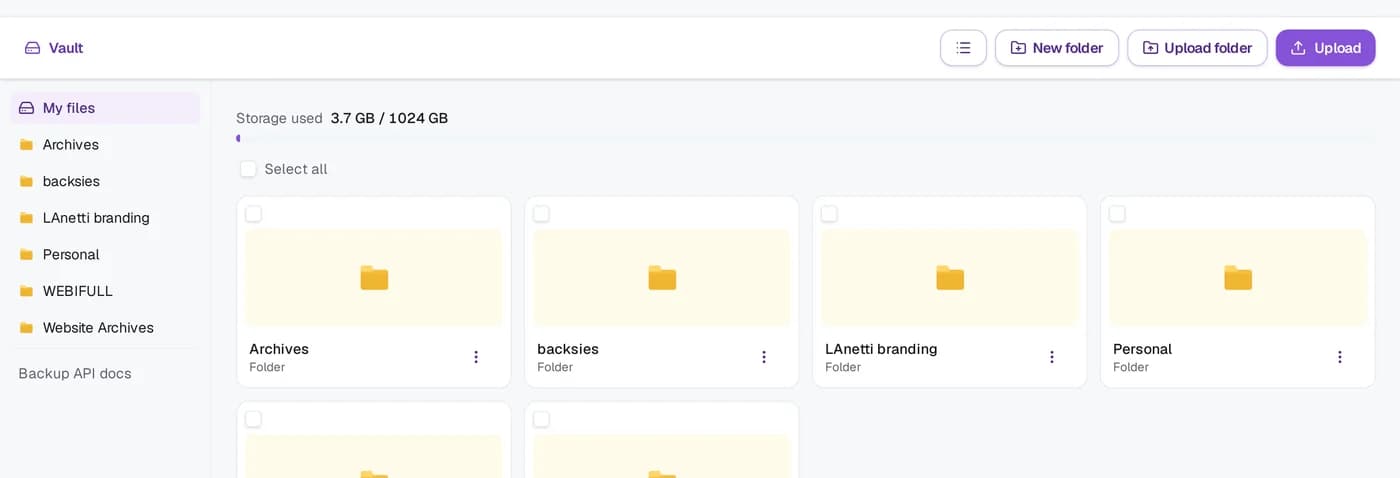1400x478 pixels.
Task: Tick the second card checkbox in second row
Action: pyautogui.click(x=541, y=419)
